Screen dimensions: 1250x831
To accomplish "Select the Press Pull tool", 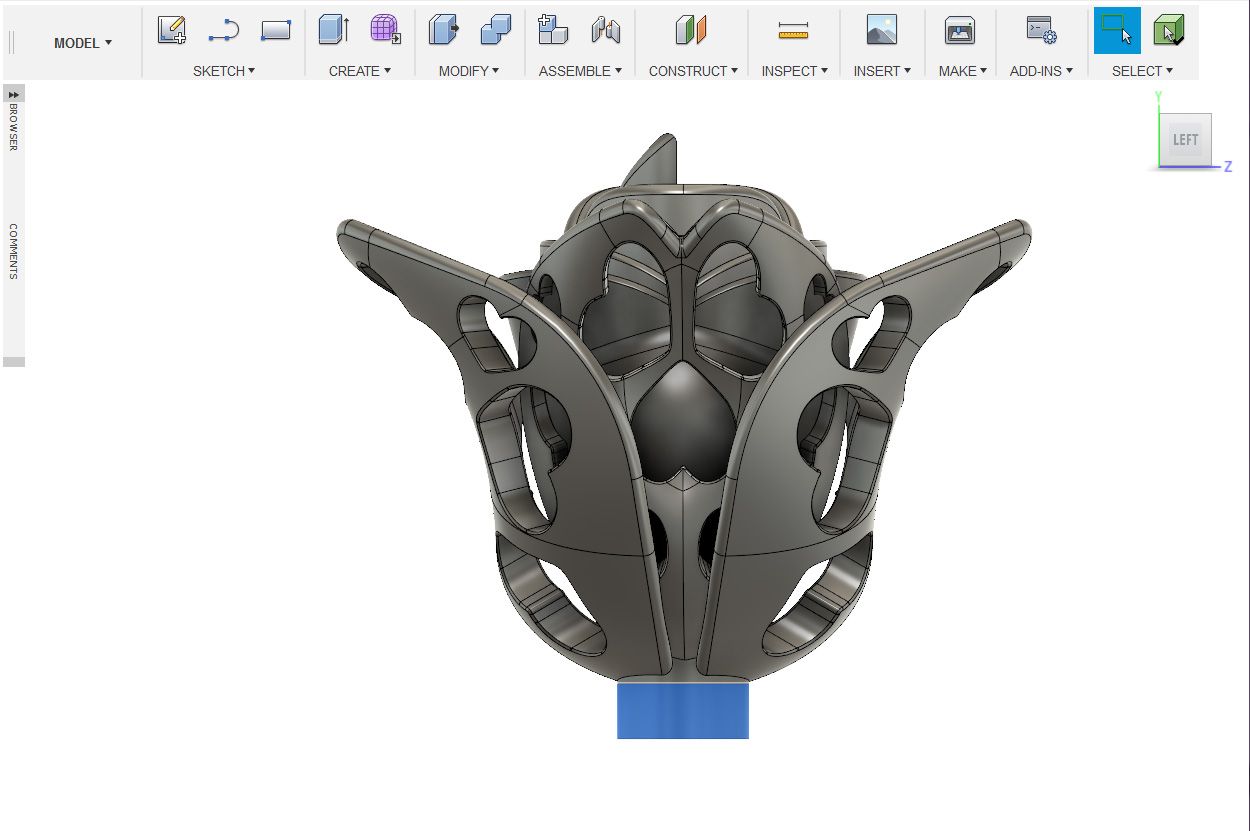I will 443,30.
